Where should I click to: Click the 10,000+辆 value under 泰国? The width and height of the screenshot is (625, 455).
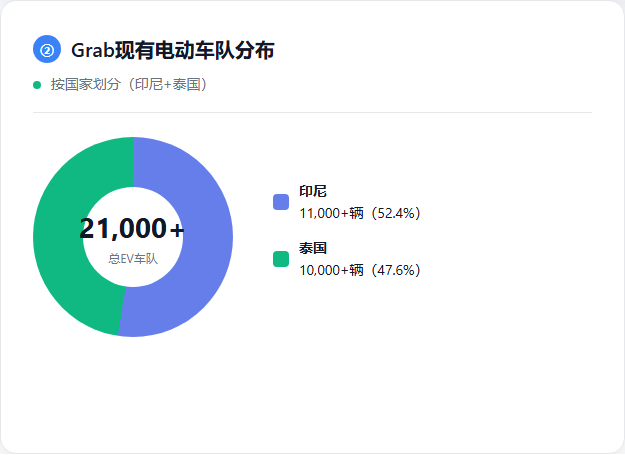coord(328,270)
